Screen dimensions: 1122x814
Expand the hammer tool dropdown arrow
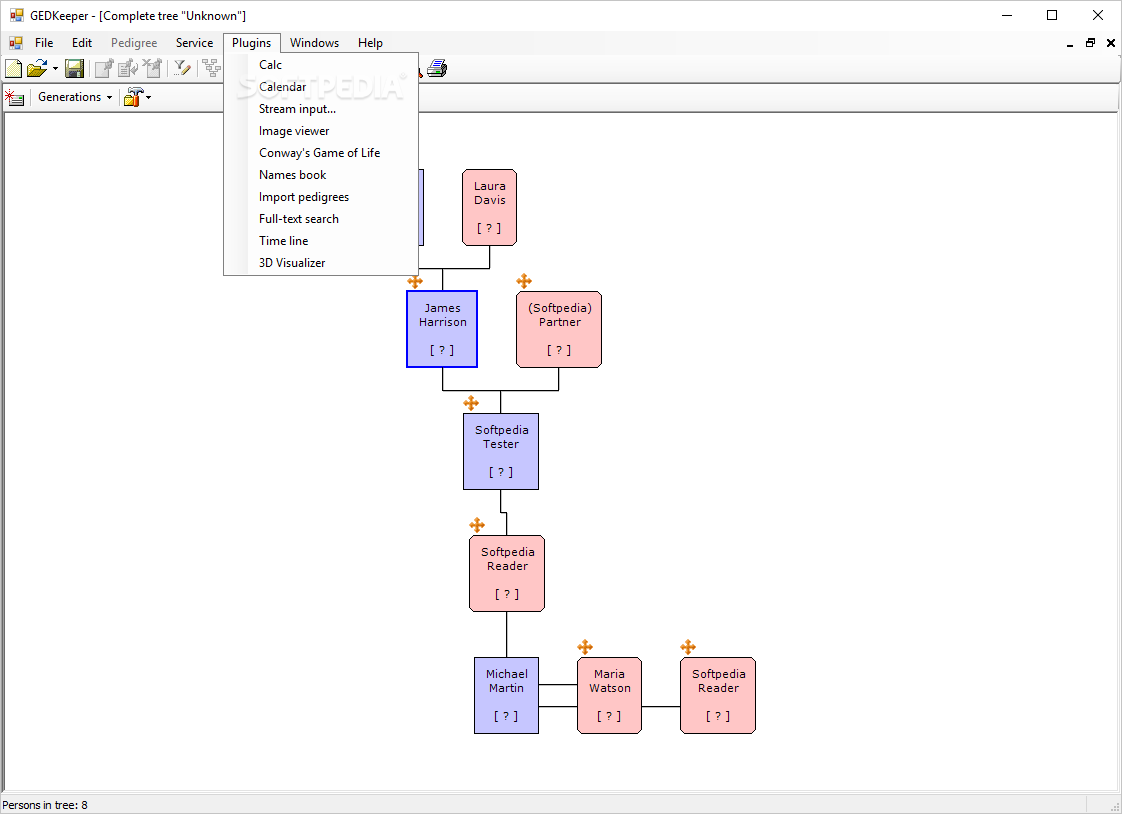point(149,97)
